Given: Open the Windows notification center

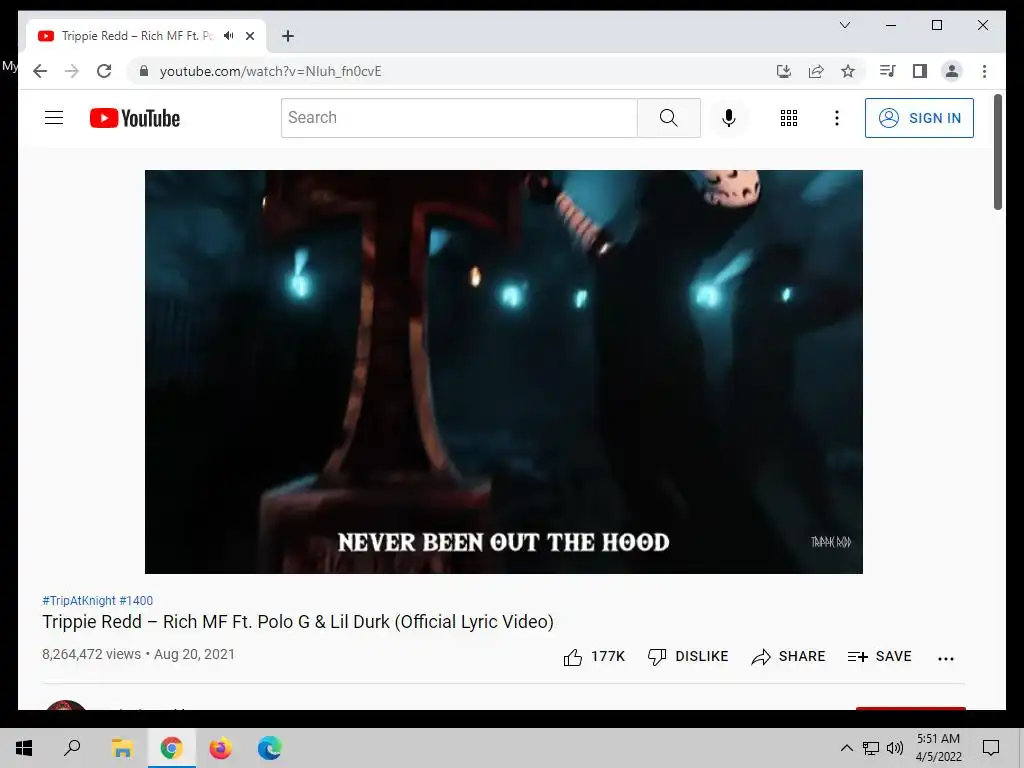Looking at the screenshot, I should point(991,748).
